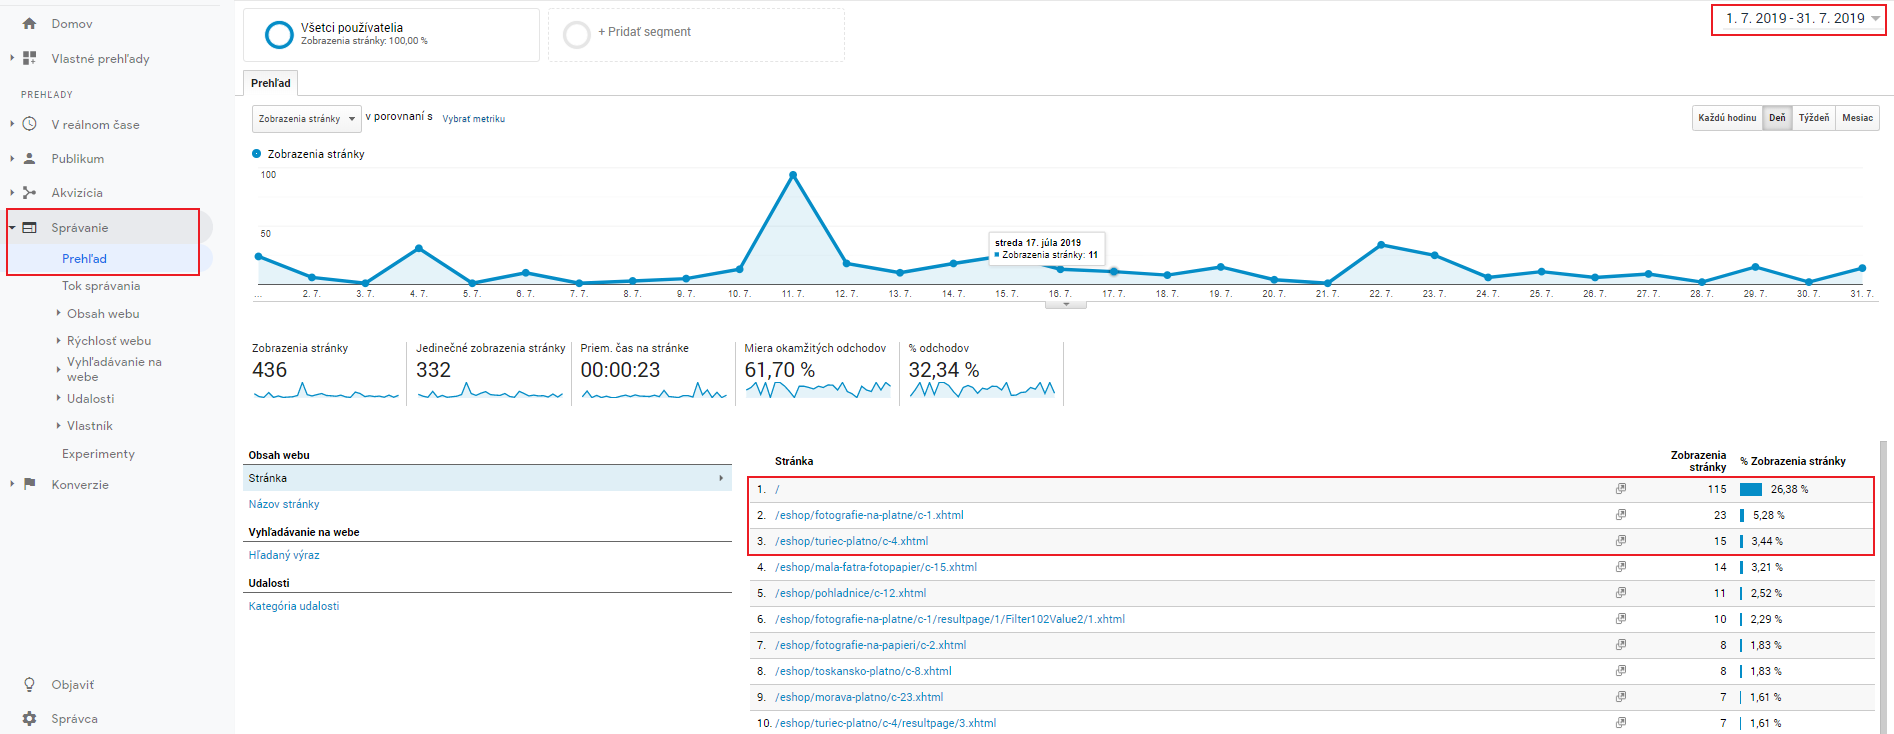Viewport: 1894px width, 734px height.
Task: Expand Rýchlosť webu submenu
Action: (58, 340)
